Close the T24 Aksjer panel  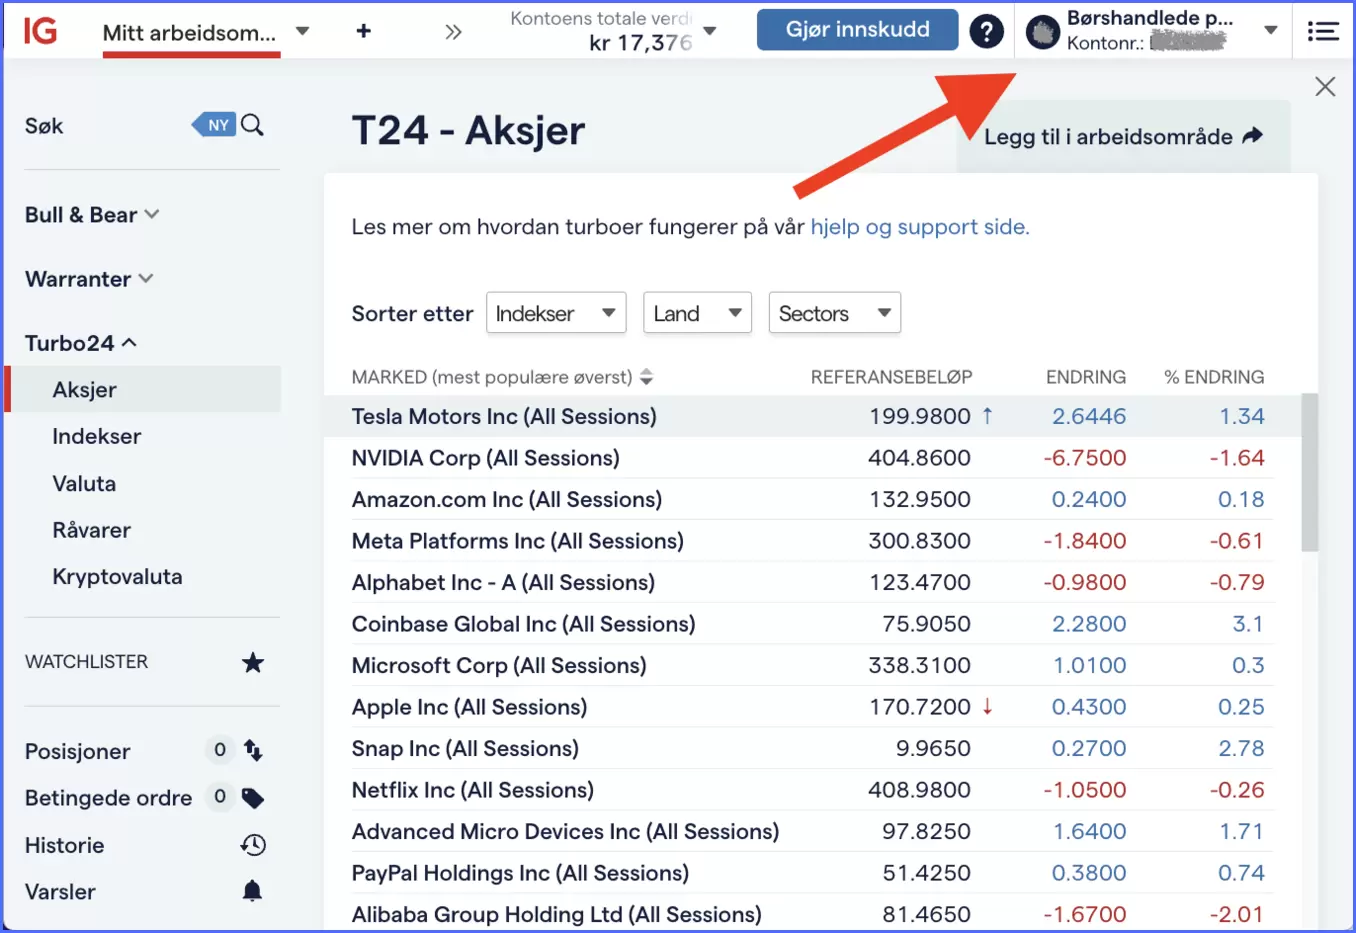coord(1325,87)
